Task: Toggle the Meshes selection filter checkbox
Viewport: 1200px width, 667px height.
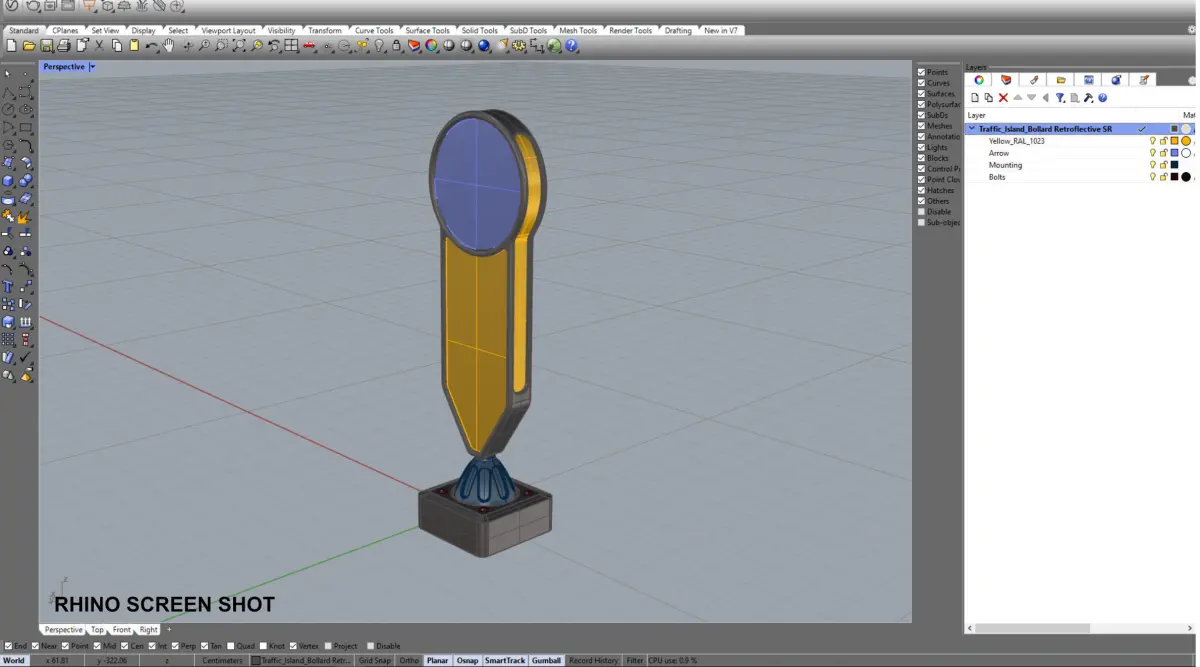Action: [x=921, y=126]
